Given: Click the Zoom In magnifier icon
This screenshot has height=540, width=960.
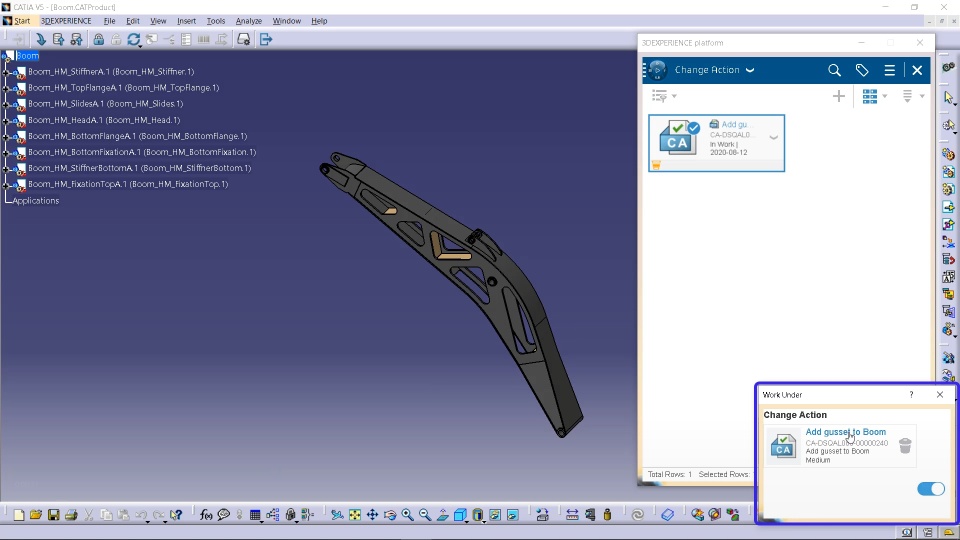Looking at the screenshot, I should click(407, 515).
